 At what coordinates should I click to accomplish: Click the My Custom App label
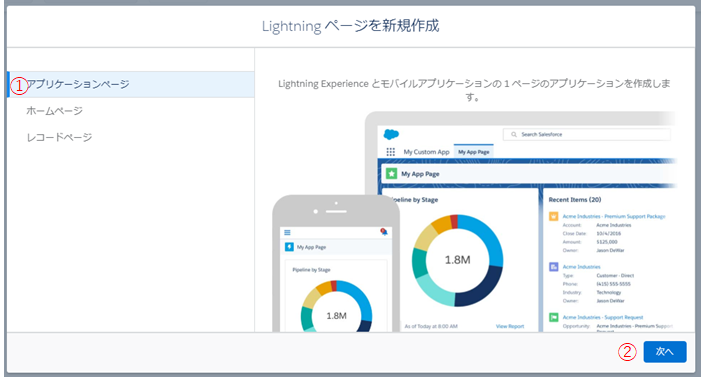[427, 152]
